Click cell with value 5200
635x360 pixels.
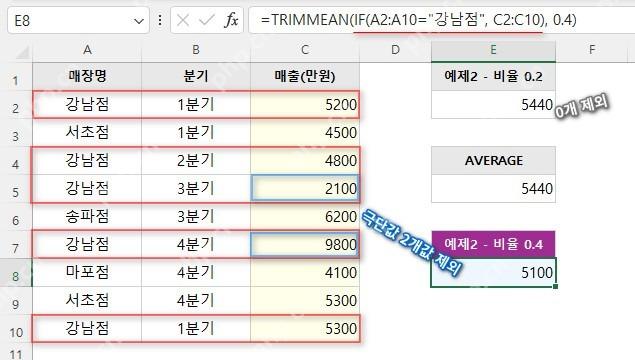[305, 104]
